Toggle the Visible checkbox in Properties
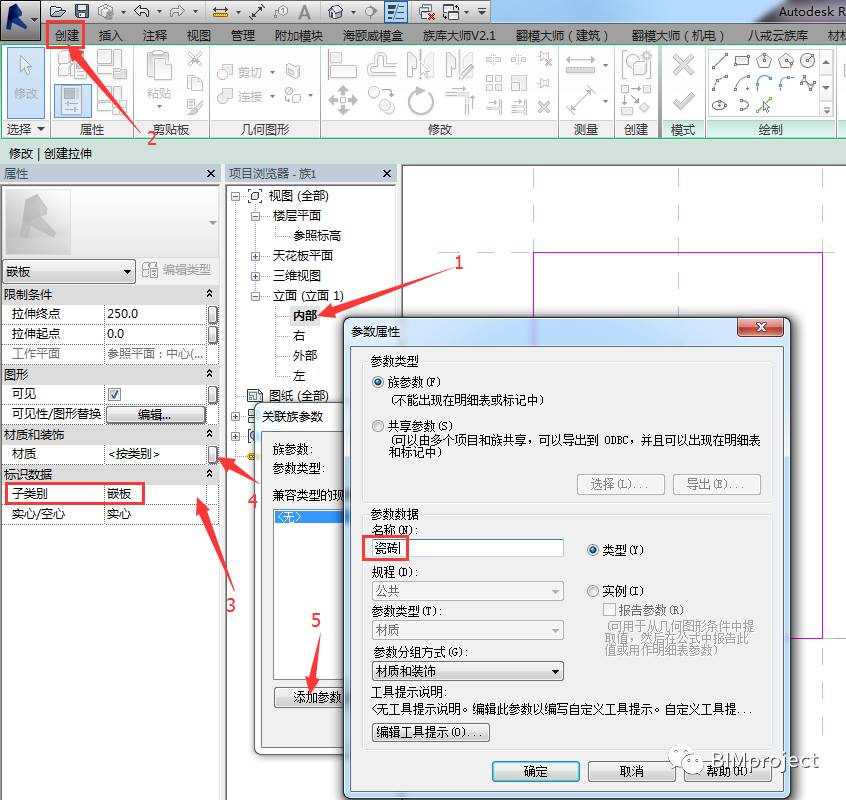846x800 pixels. point(114,394)
